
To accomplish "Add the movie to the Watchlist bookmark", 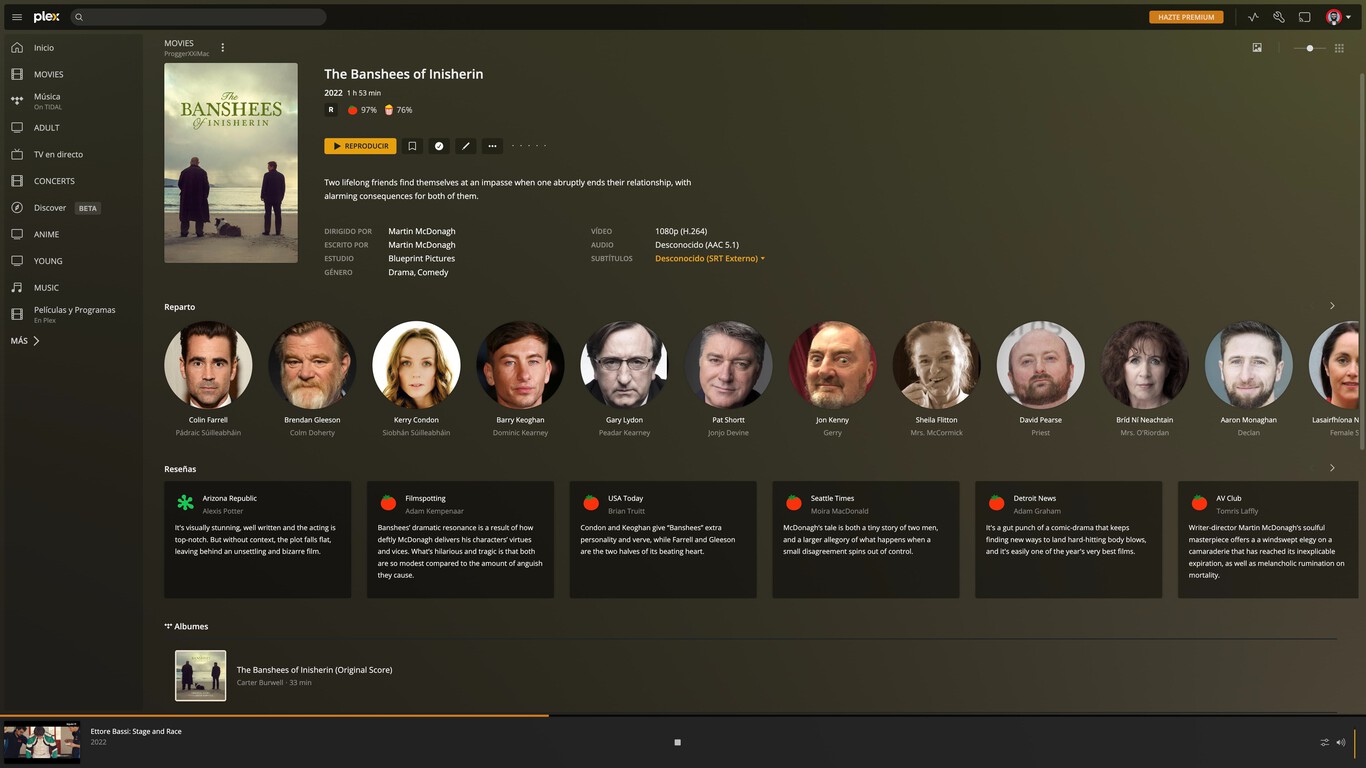I will pos(412,146).
